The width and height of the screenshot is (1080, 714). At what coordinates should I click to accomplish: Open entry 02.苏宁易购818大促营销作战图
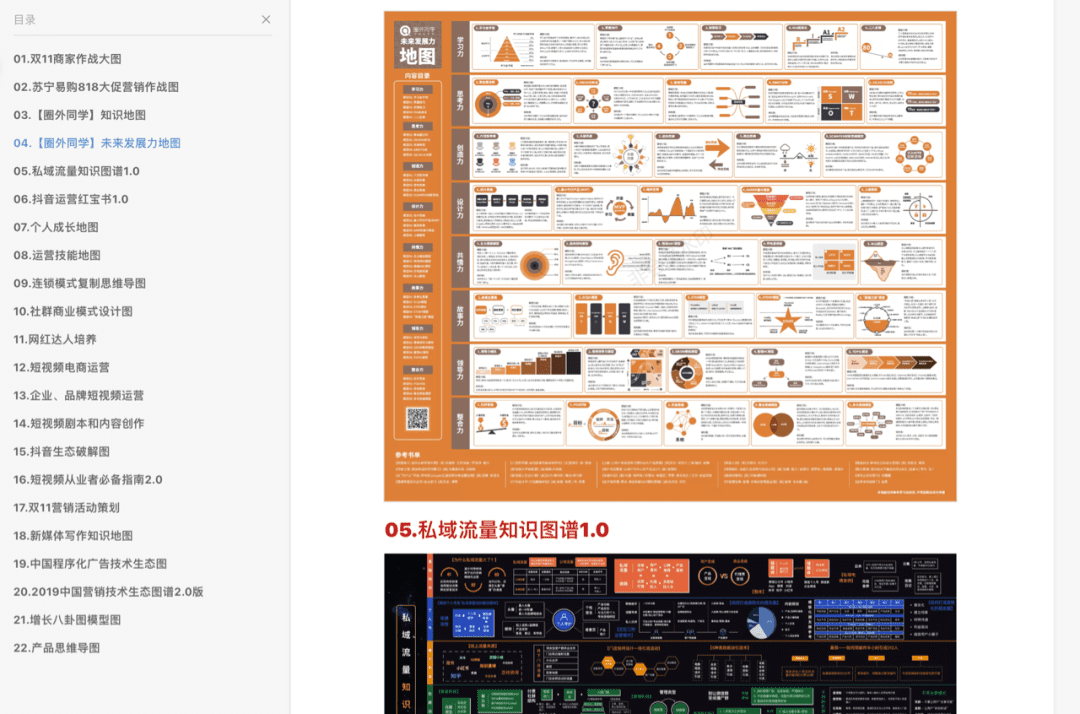tap(96, 87)
